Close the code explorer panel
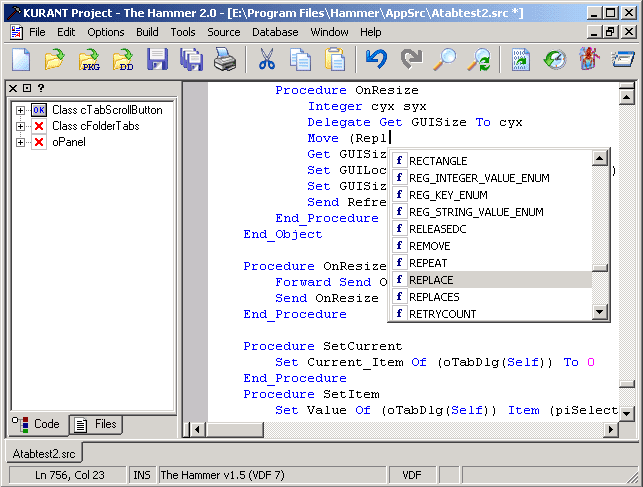Viewport: 643px width, 487px height. 13,88
